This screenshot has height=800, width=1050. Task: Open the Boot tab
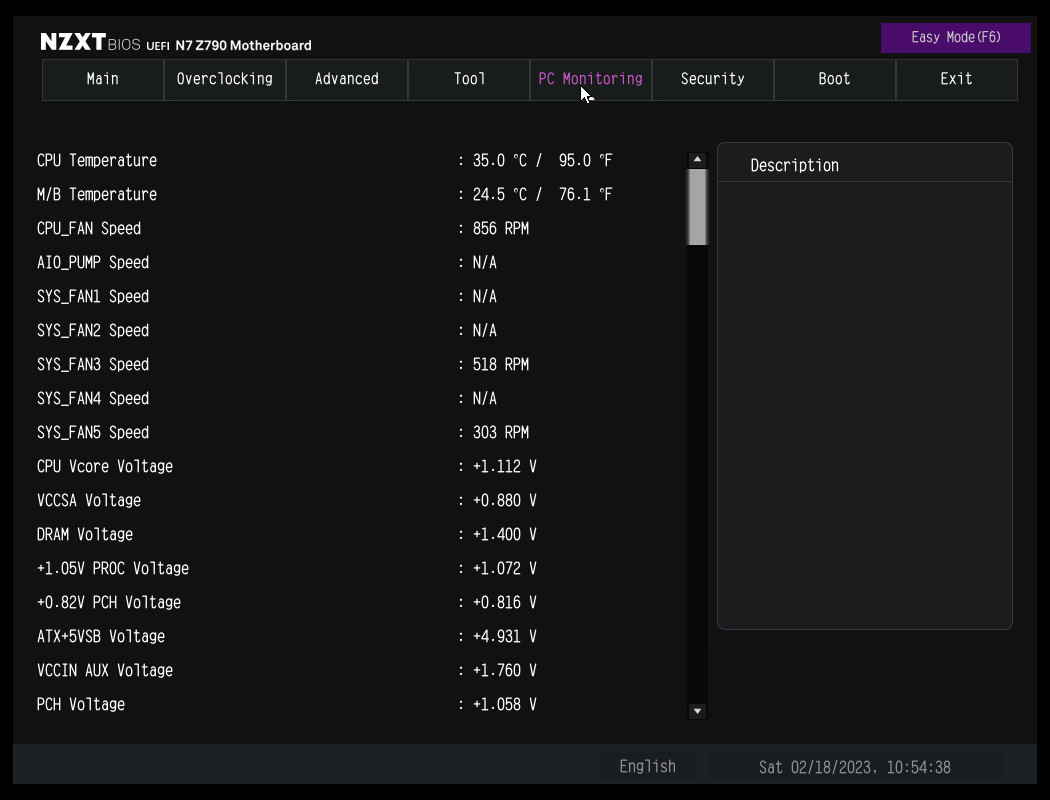click(835, 79)
